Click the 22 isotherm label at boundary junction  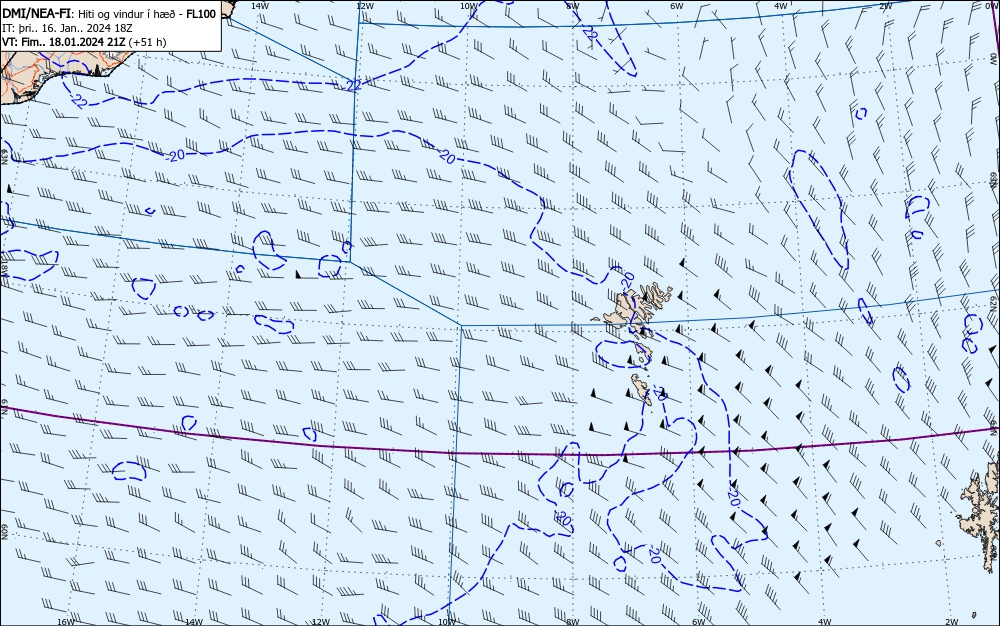[x=354, y=85]
